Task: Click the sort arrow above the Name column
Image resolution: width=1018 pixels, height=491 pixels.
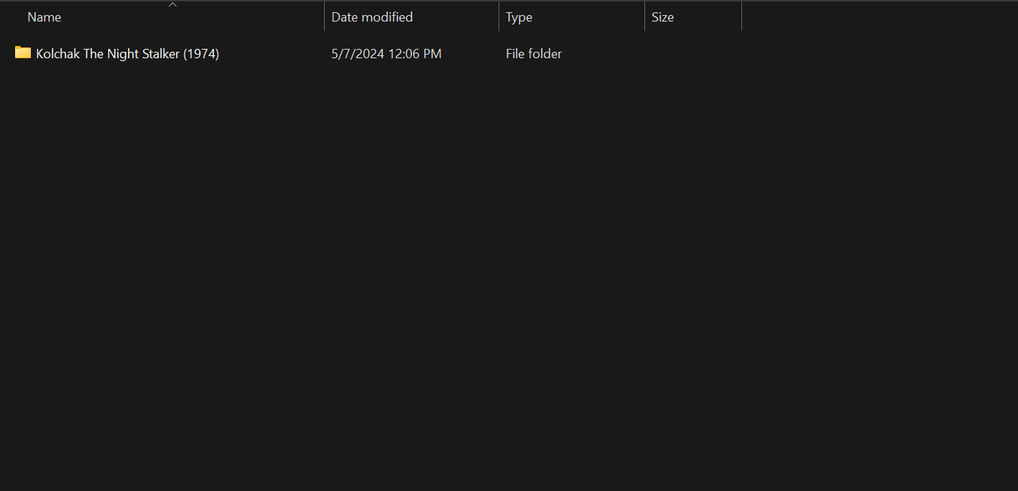Action: [172, 5]
